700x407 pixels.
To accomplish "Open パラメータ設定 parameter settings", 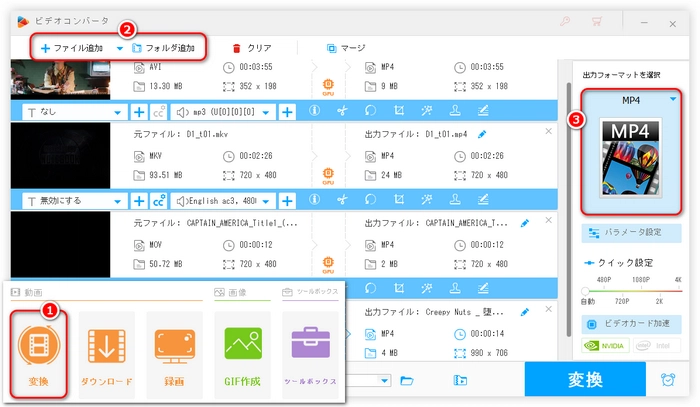I will point(631,233).
